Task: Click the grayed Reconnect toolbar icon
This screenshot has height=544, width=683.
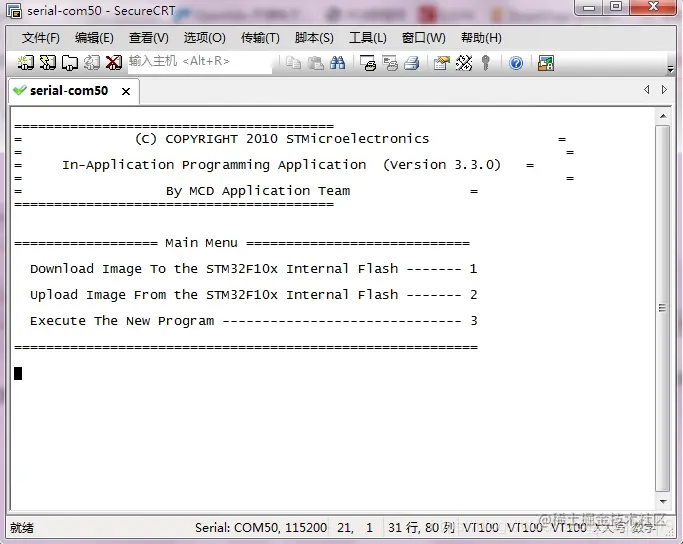Action: tap(92, 63)
